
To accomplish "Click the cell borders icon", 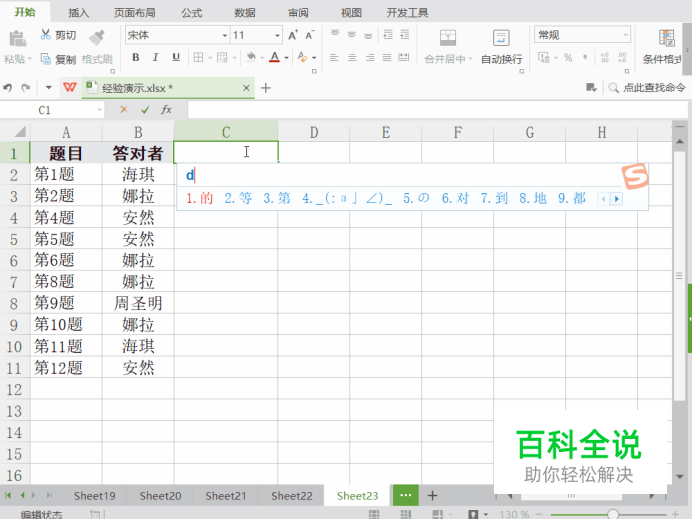I will [x=199, y=57].
